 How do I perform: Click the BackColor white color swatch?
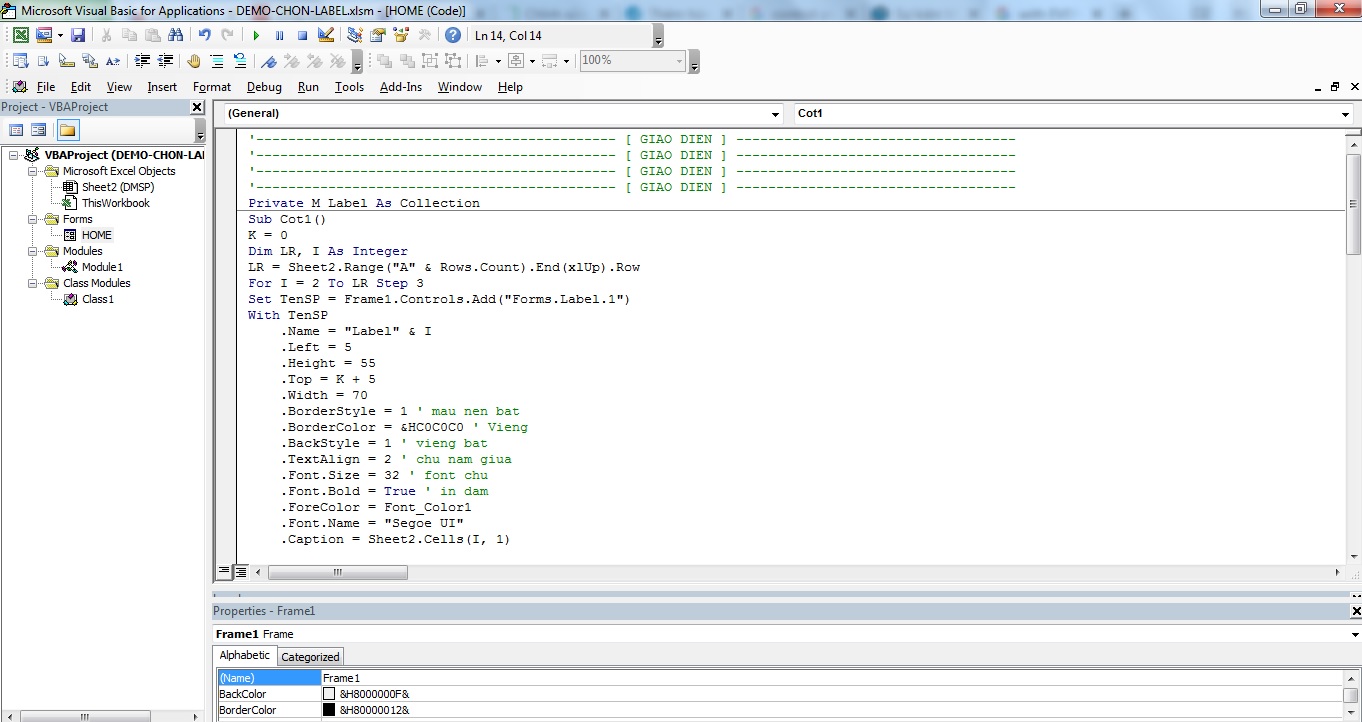pos(329,694)
